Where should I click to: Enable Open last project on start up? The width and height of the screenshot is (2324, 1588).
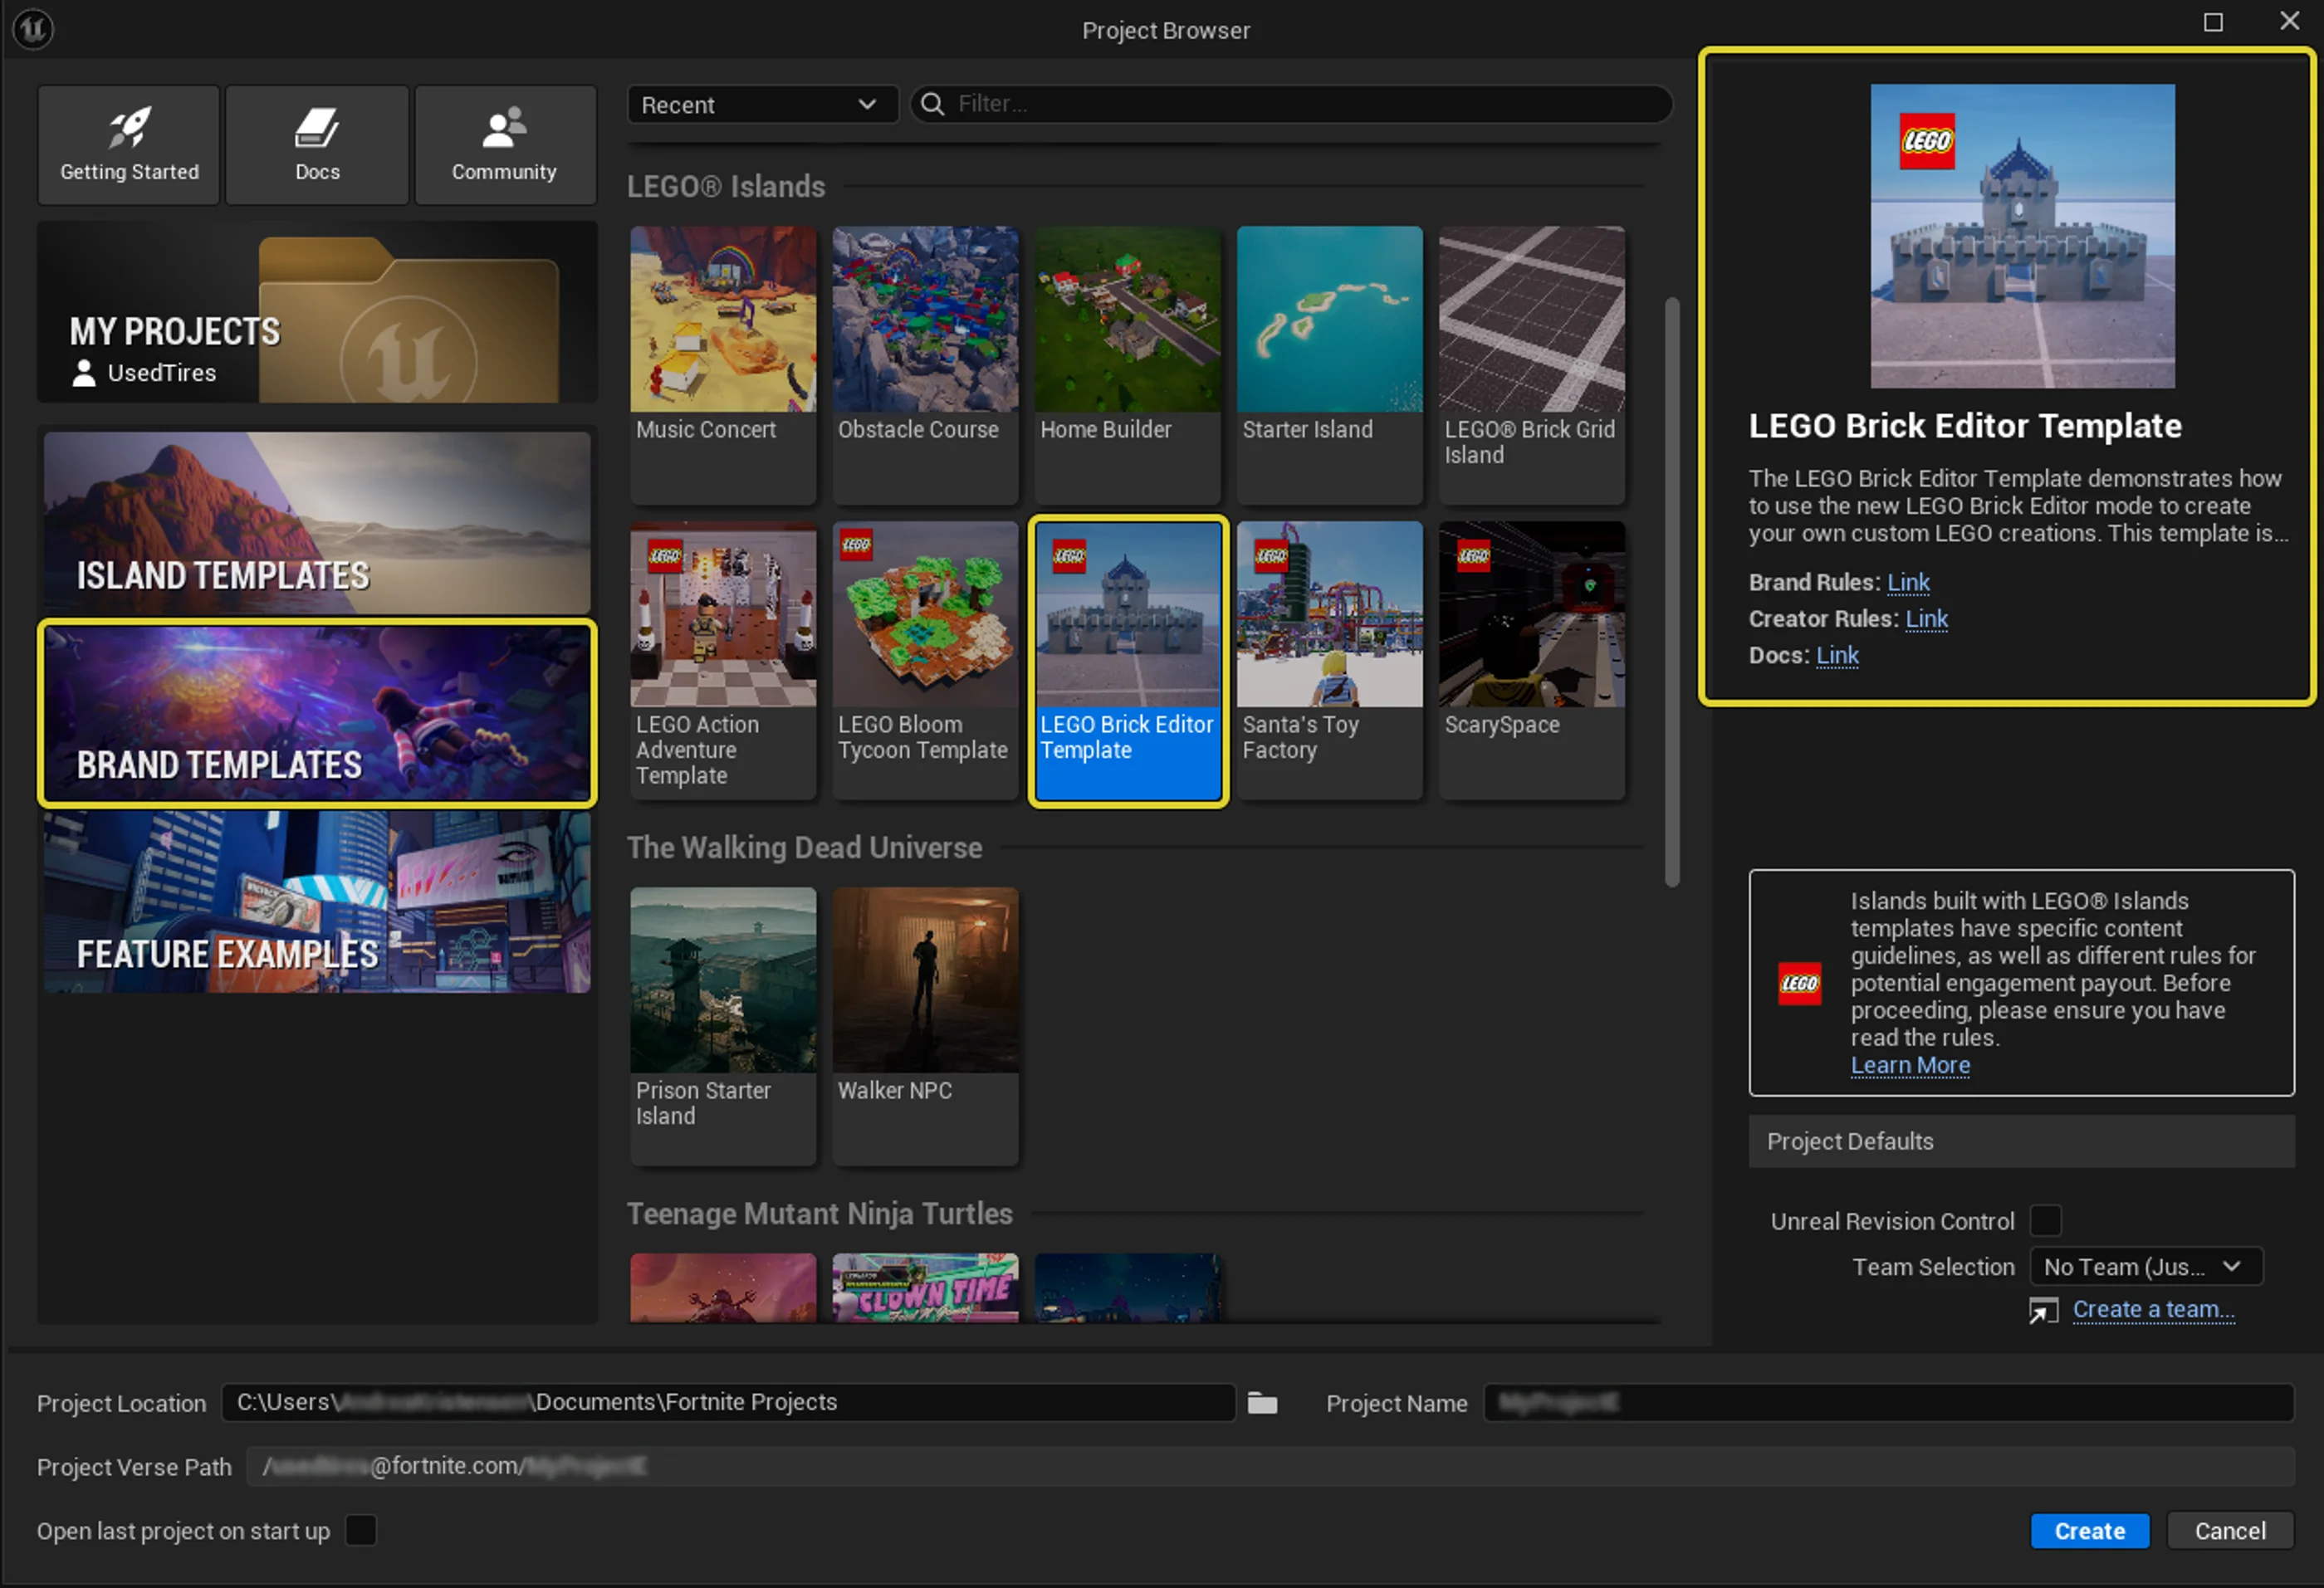[360, 1530]
